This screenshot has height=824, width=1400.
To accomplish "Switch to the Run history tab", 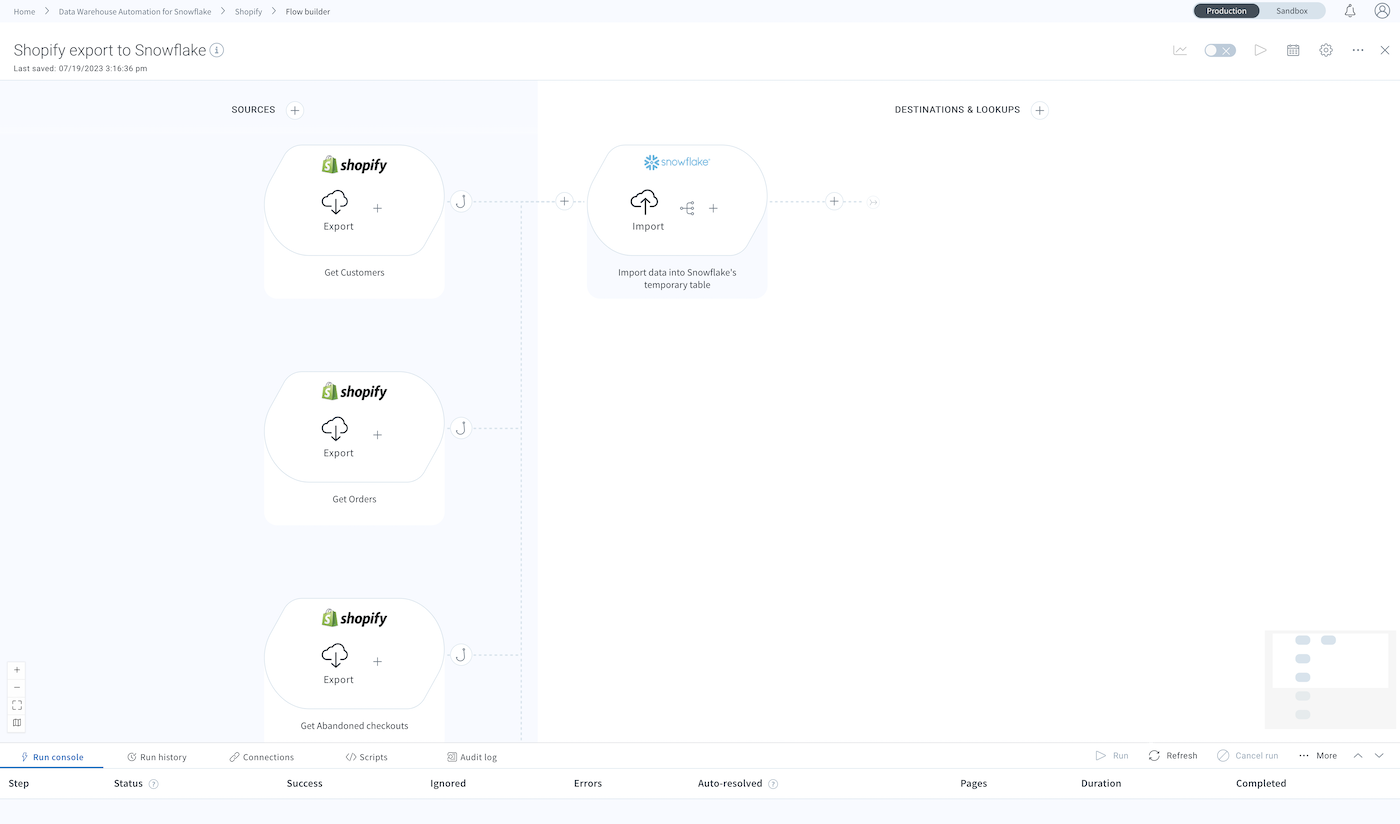I will (157, 757).
